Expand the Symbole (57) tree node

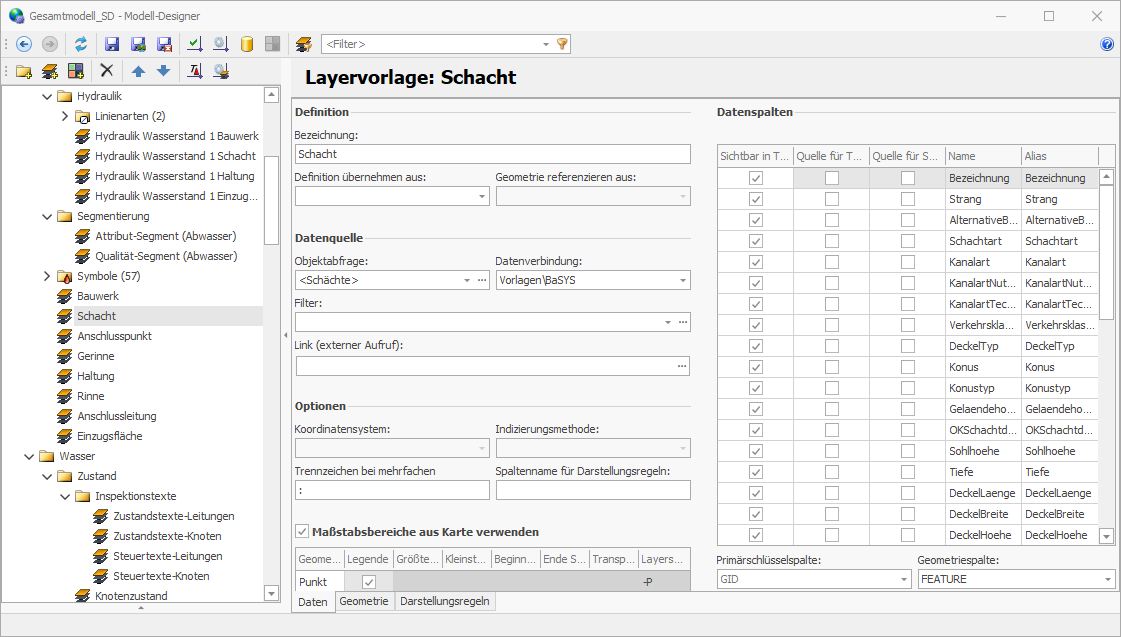point(46,275)
